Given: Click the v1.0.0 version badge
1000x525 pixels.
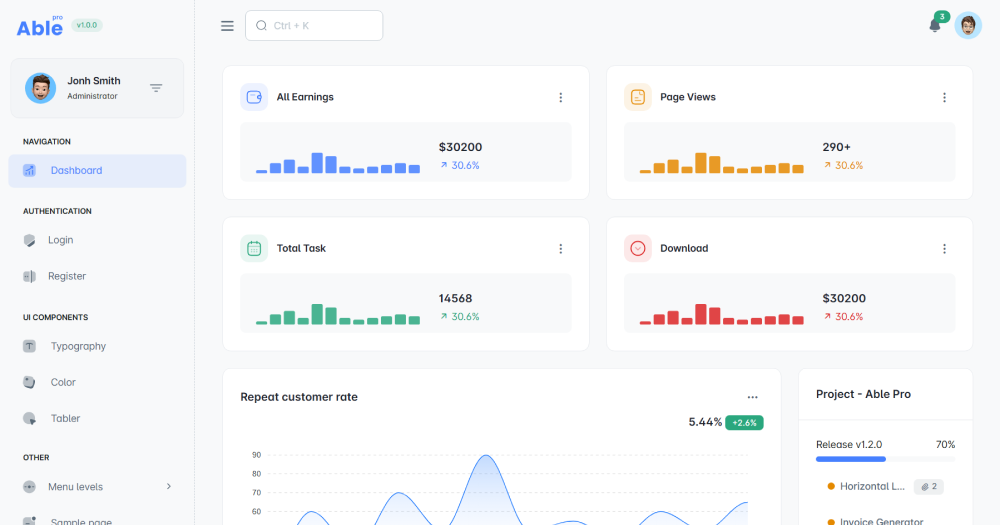Looking at the screenshot, I should click(x=87, y=26).
